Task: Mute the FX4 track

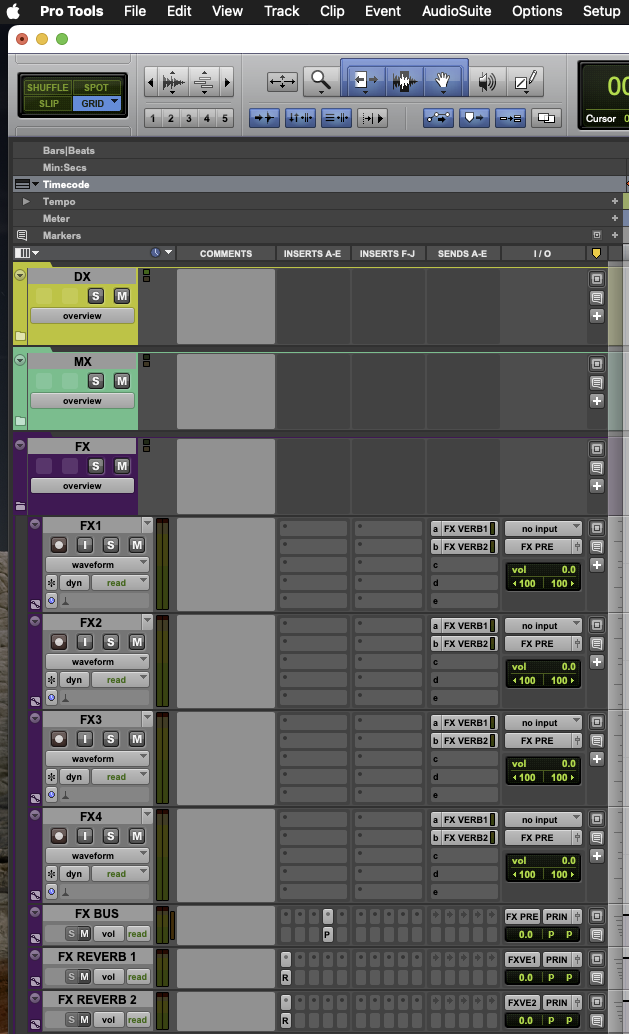Action: (136, 836)
